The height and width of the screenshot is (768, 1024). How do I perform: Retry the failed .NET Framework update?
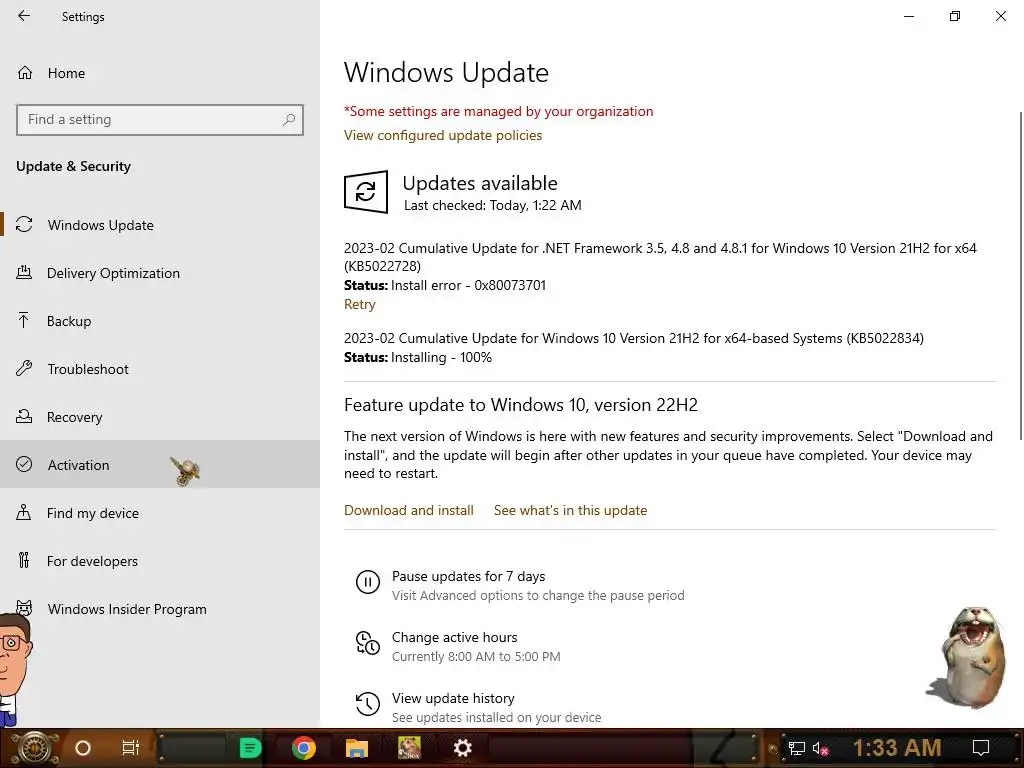coord(359,304)
